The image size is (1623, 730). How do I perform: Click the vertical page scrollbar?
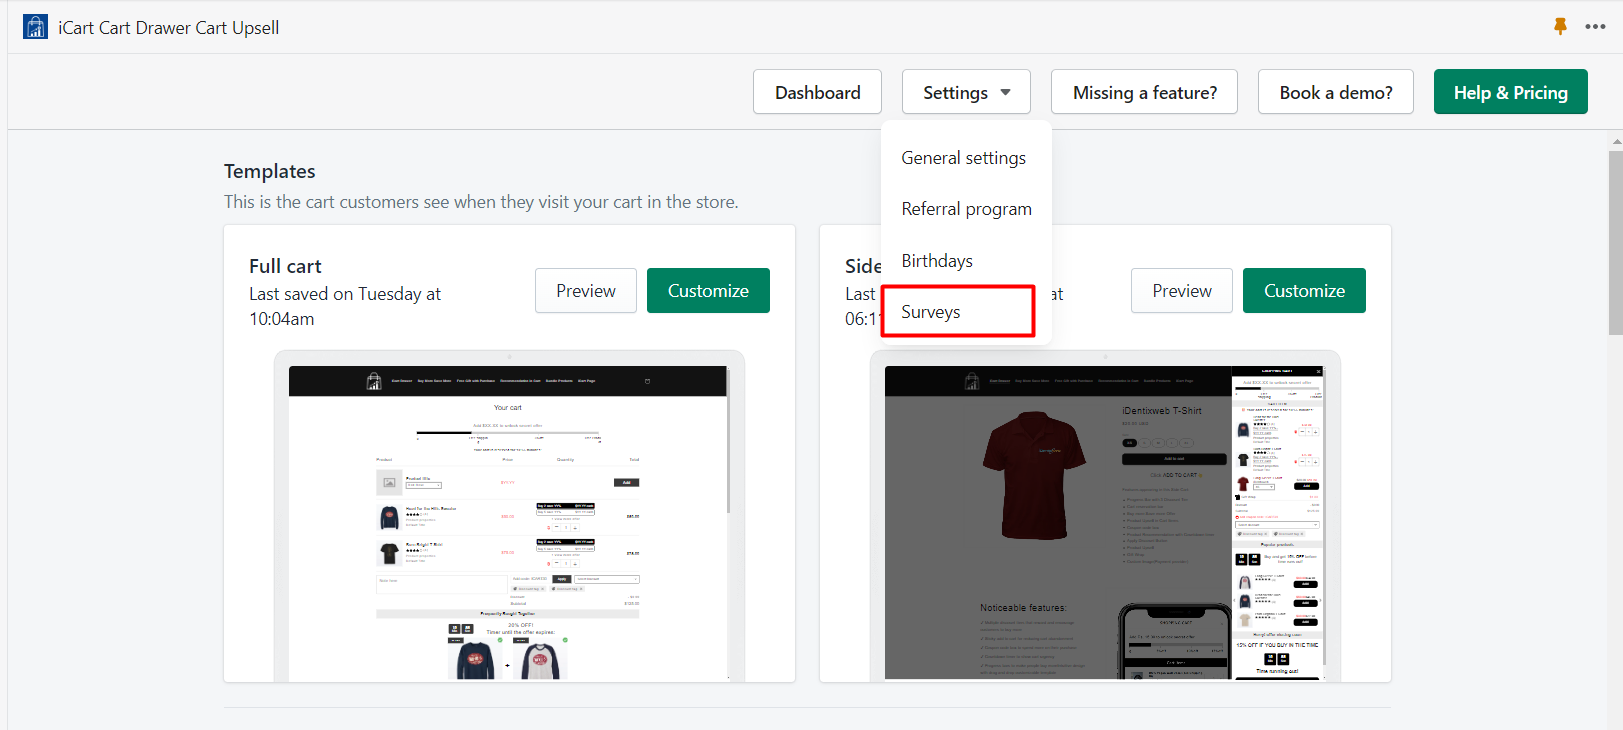coord(1615,243)
